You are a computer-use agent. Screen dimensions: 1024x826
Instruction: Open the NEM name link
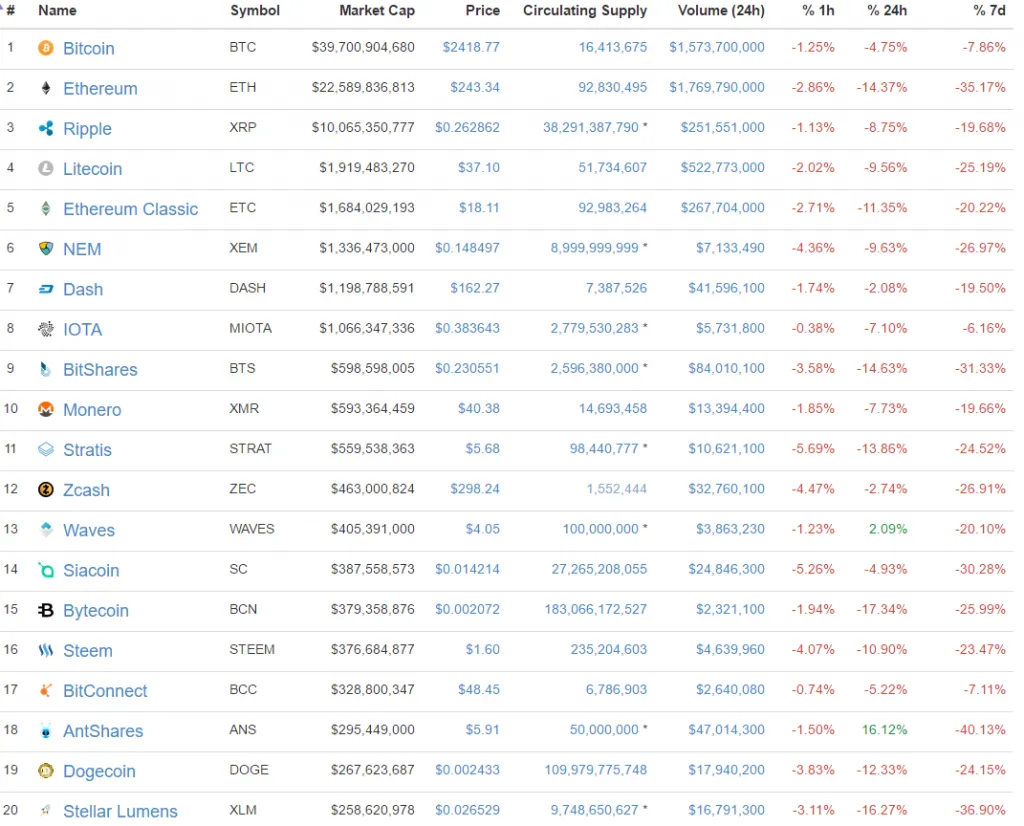(82, 249)
